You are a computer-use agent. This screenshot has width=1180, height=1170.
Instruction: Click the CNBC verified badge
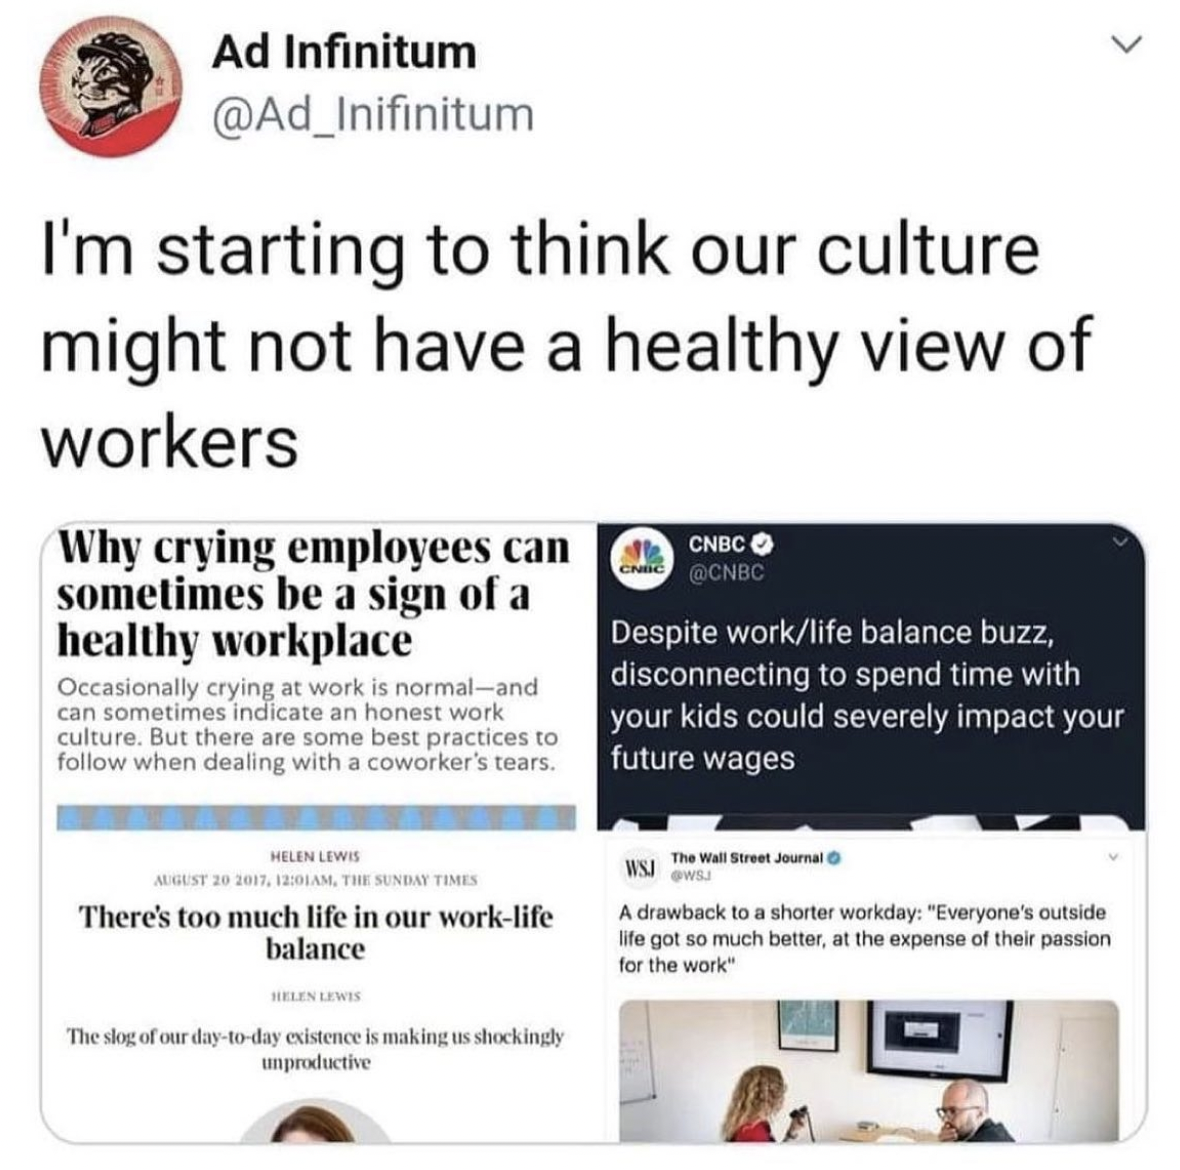pyautogui.click(x=764, y=543)
